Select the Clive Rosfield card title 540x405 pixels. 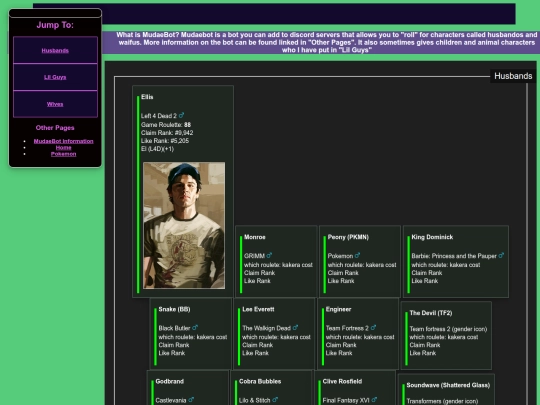(342, 381)
